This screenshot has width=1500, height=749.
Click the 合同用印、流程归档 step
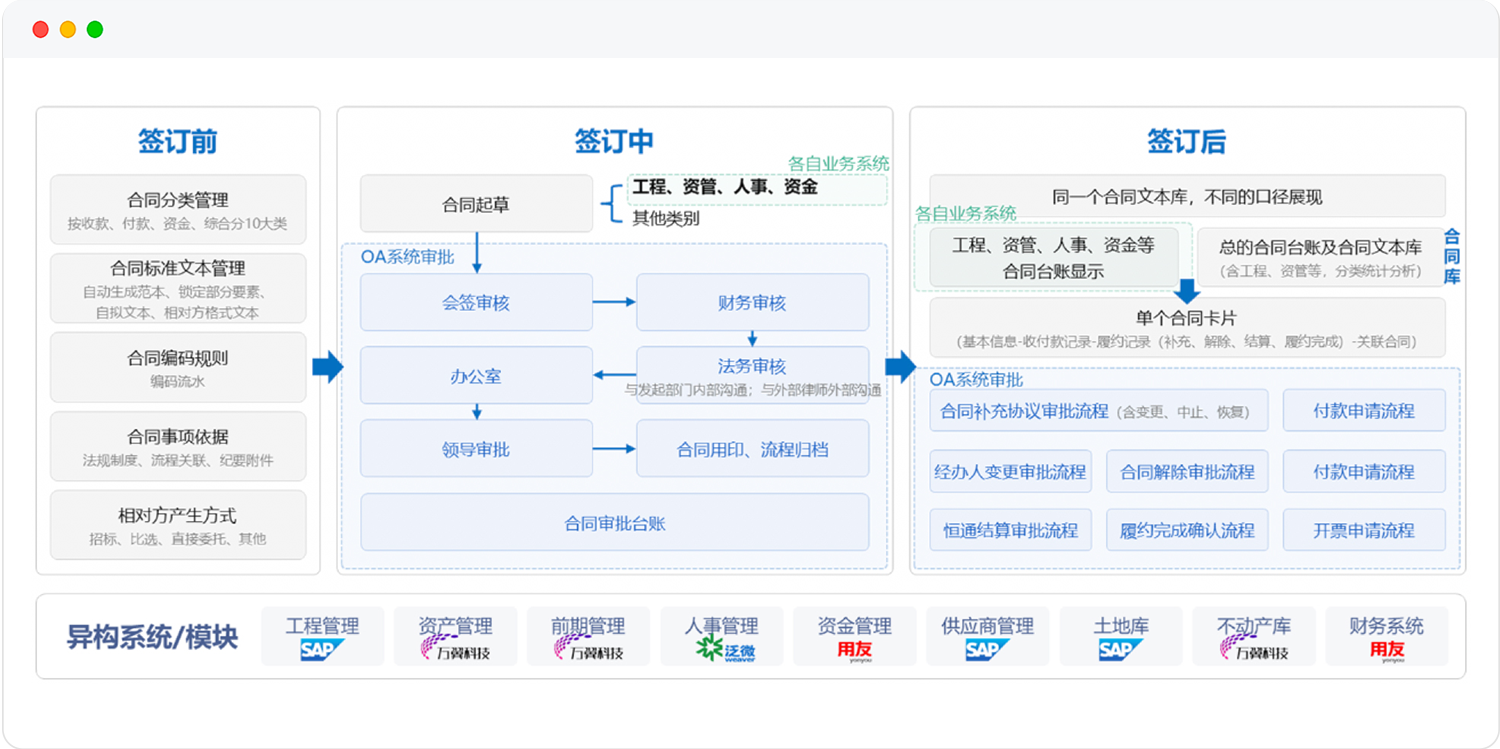point(753,449)
